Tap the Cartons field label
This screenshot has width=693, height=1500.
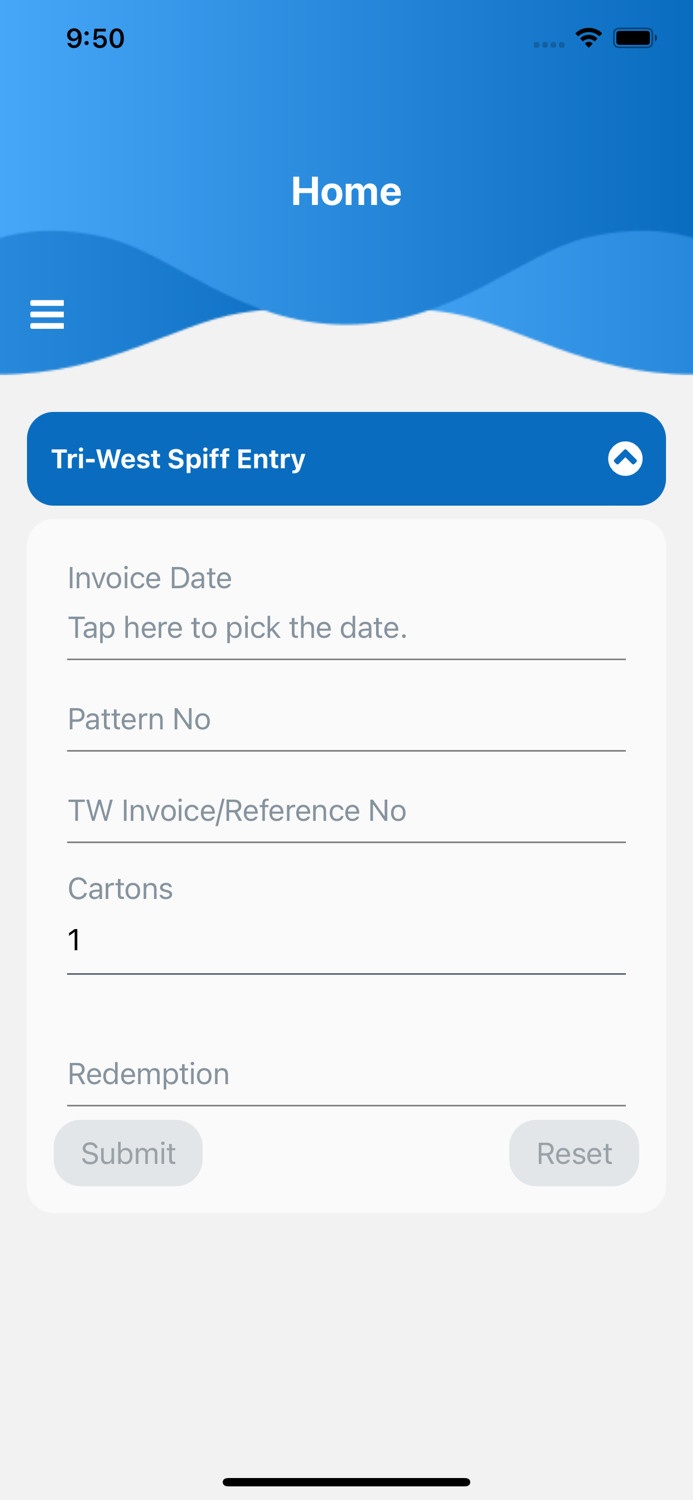[120, 888]
